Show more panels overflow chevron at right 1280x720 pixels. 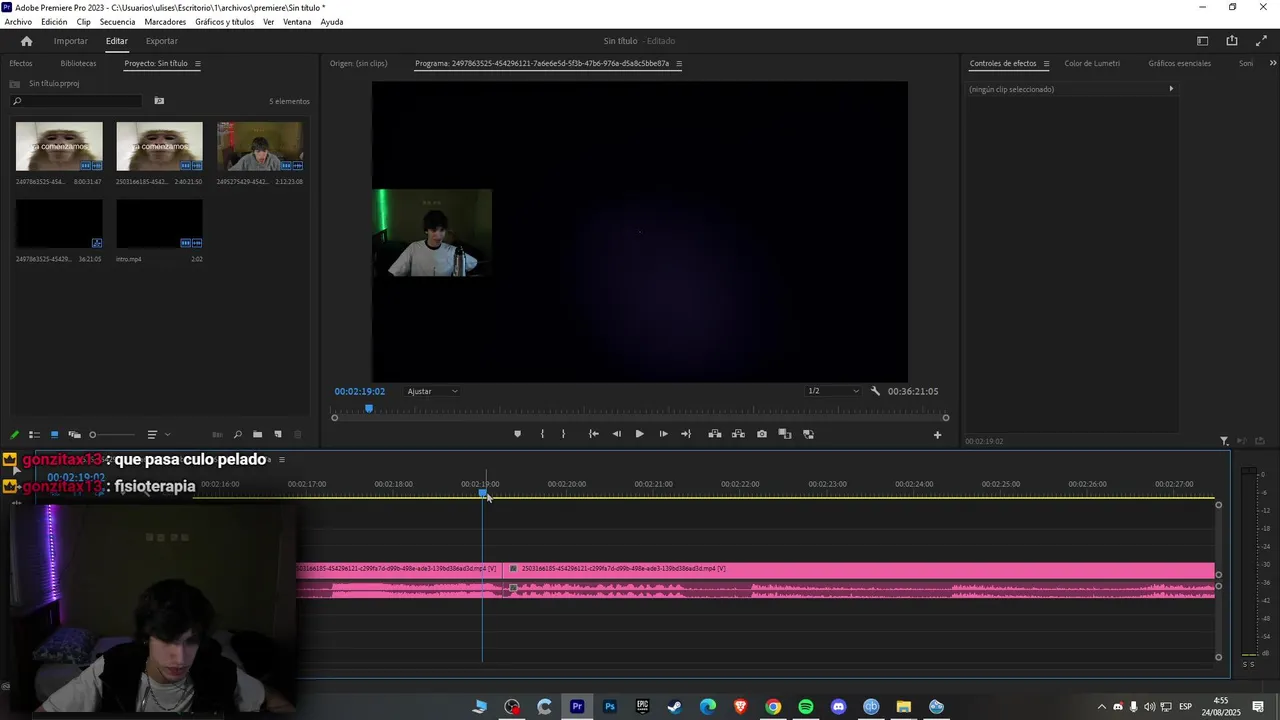pyautogui.click(x=1272, y=63)
